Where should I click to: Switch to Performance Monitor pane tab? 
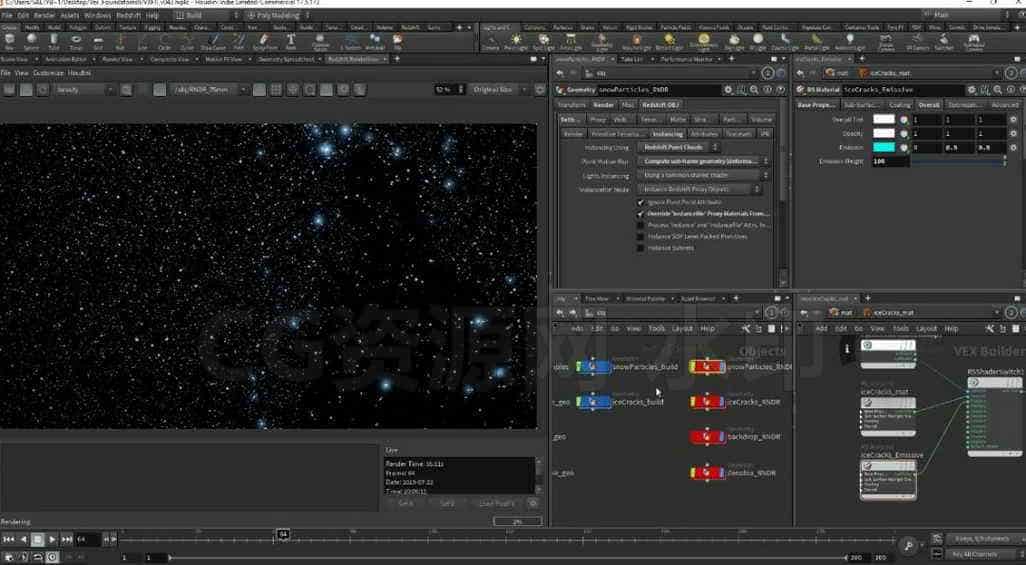point(686,59)
